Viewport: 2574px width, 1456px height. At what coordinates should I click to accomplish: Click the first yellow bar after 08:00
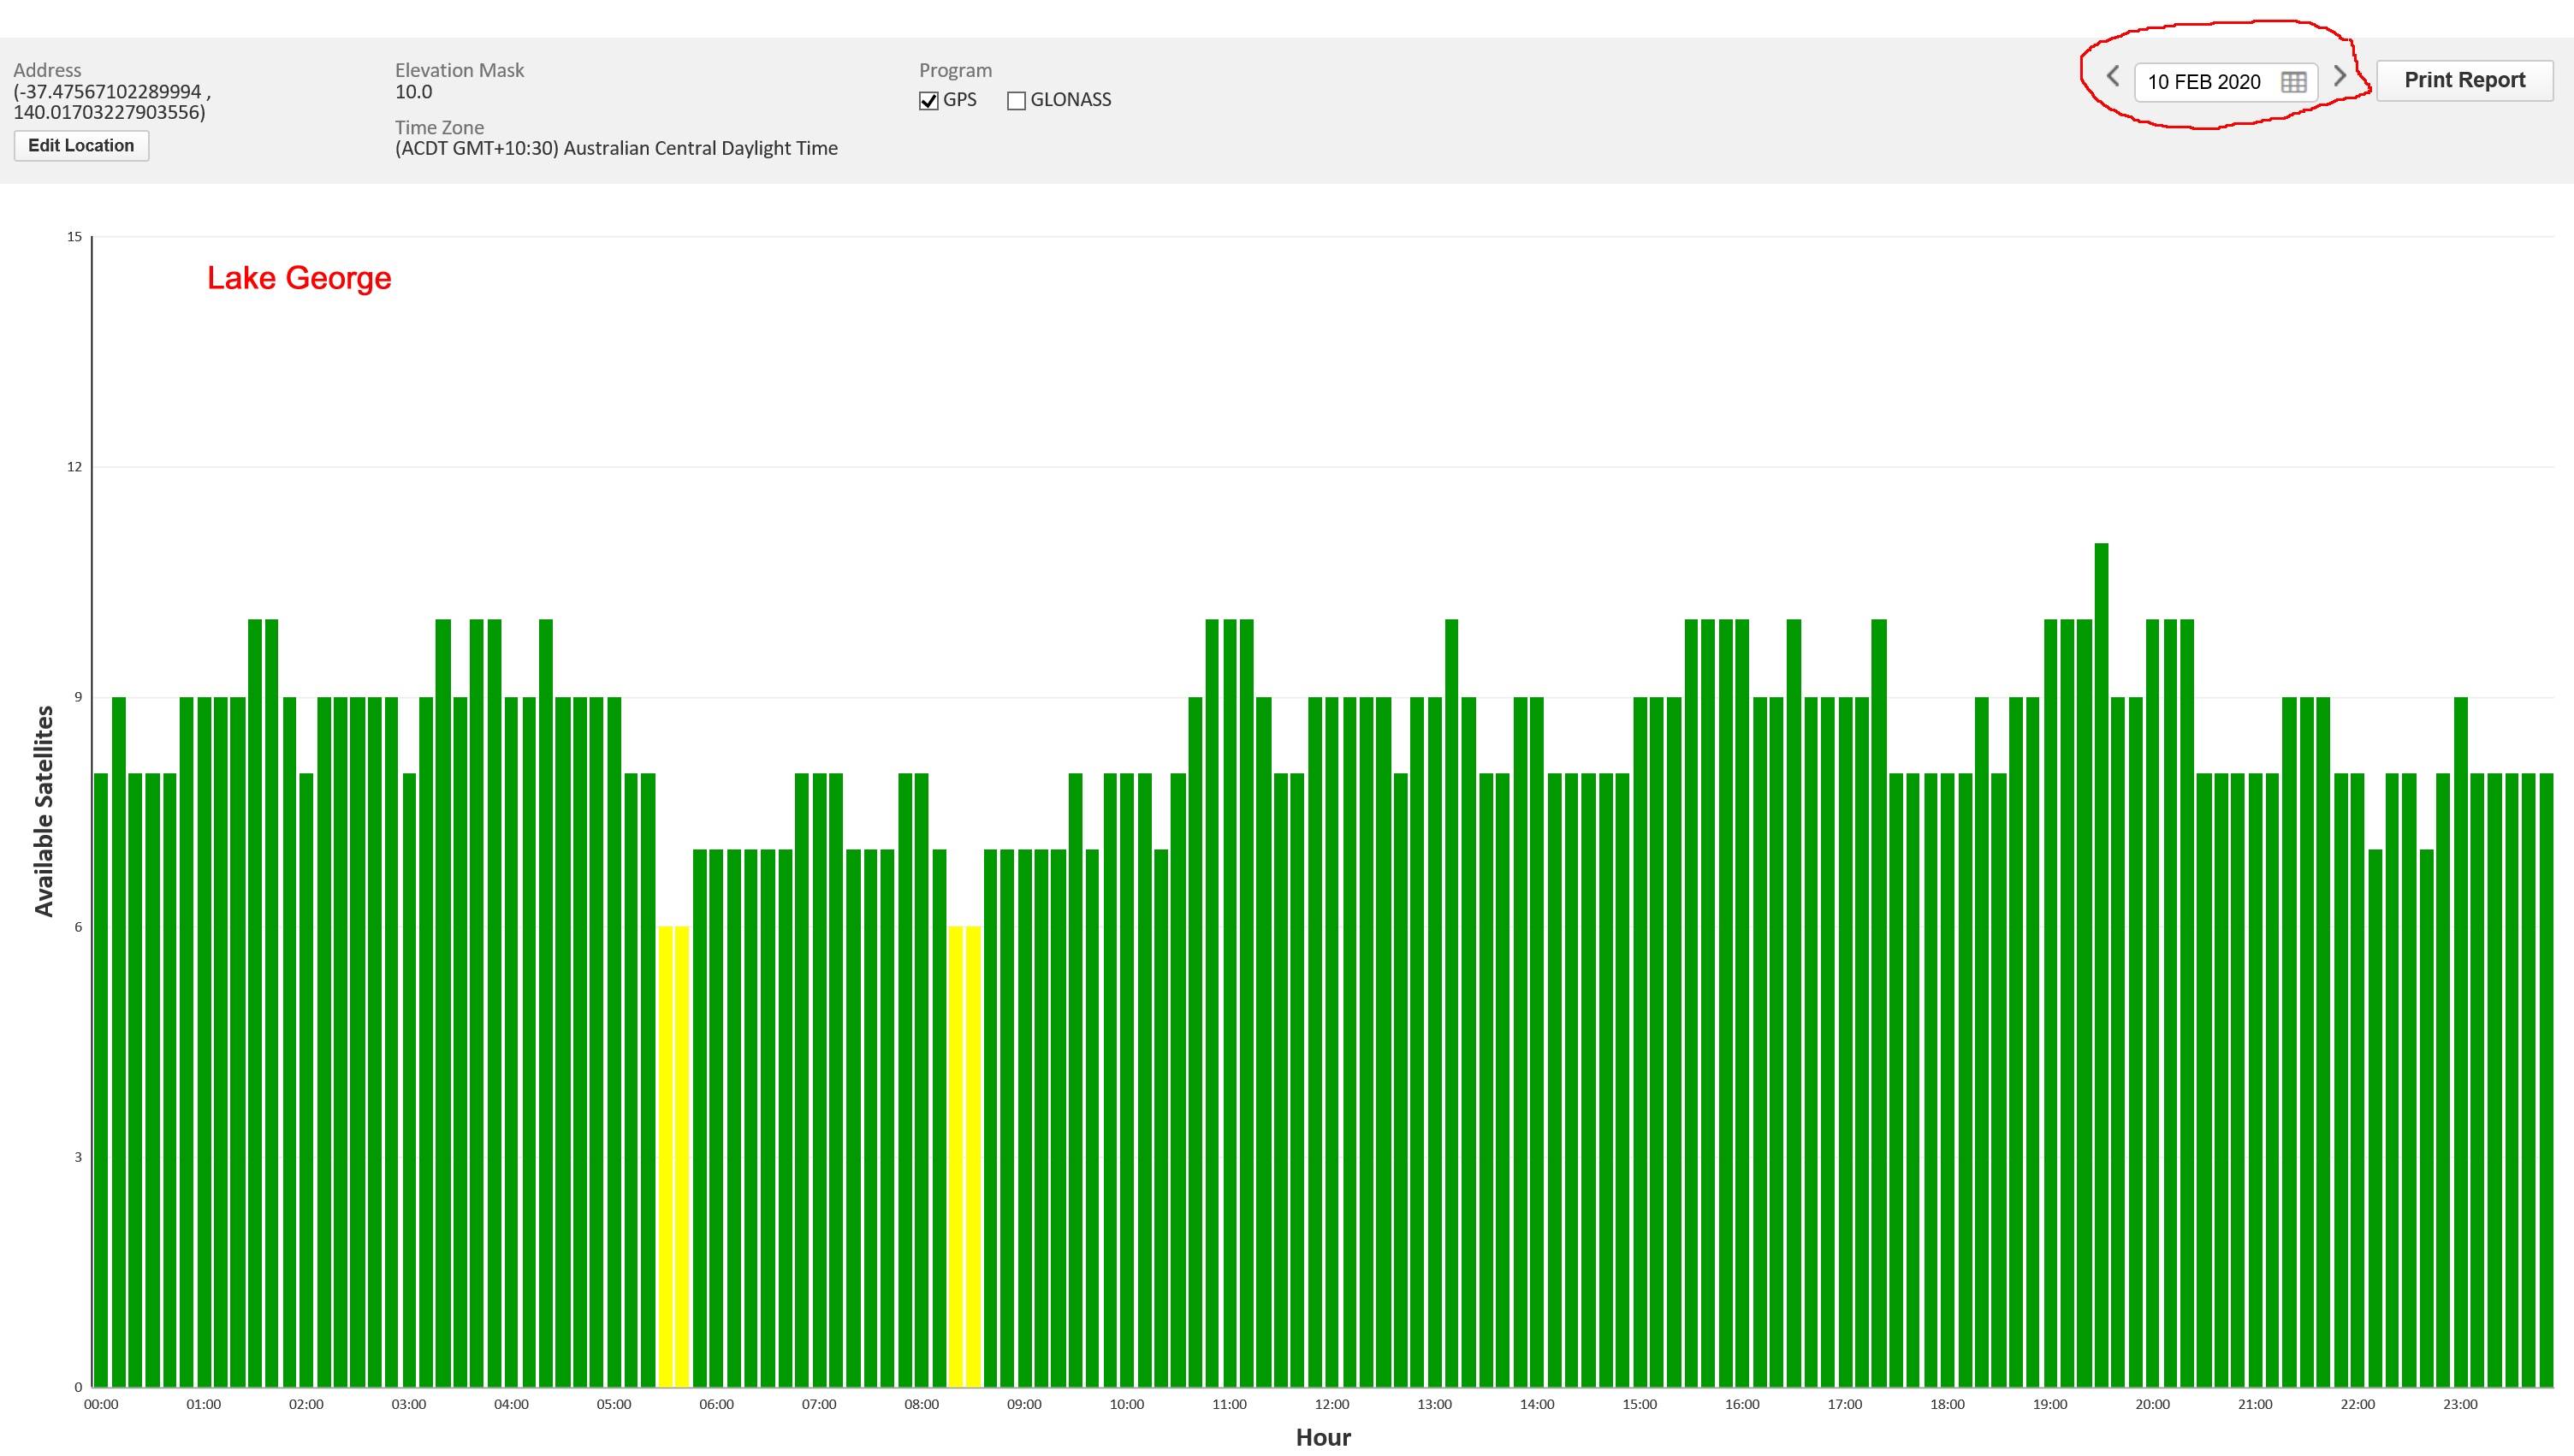coord(955,1150)
